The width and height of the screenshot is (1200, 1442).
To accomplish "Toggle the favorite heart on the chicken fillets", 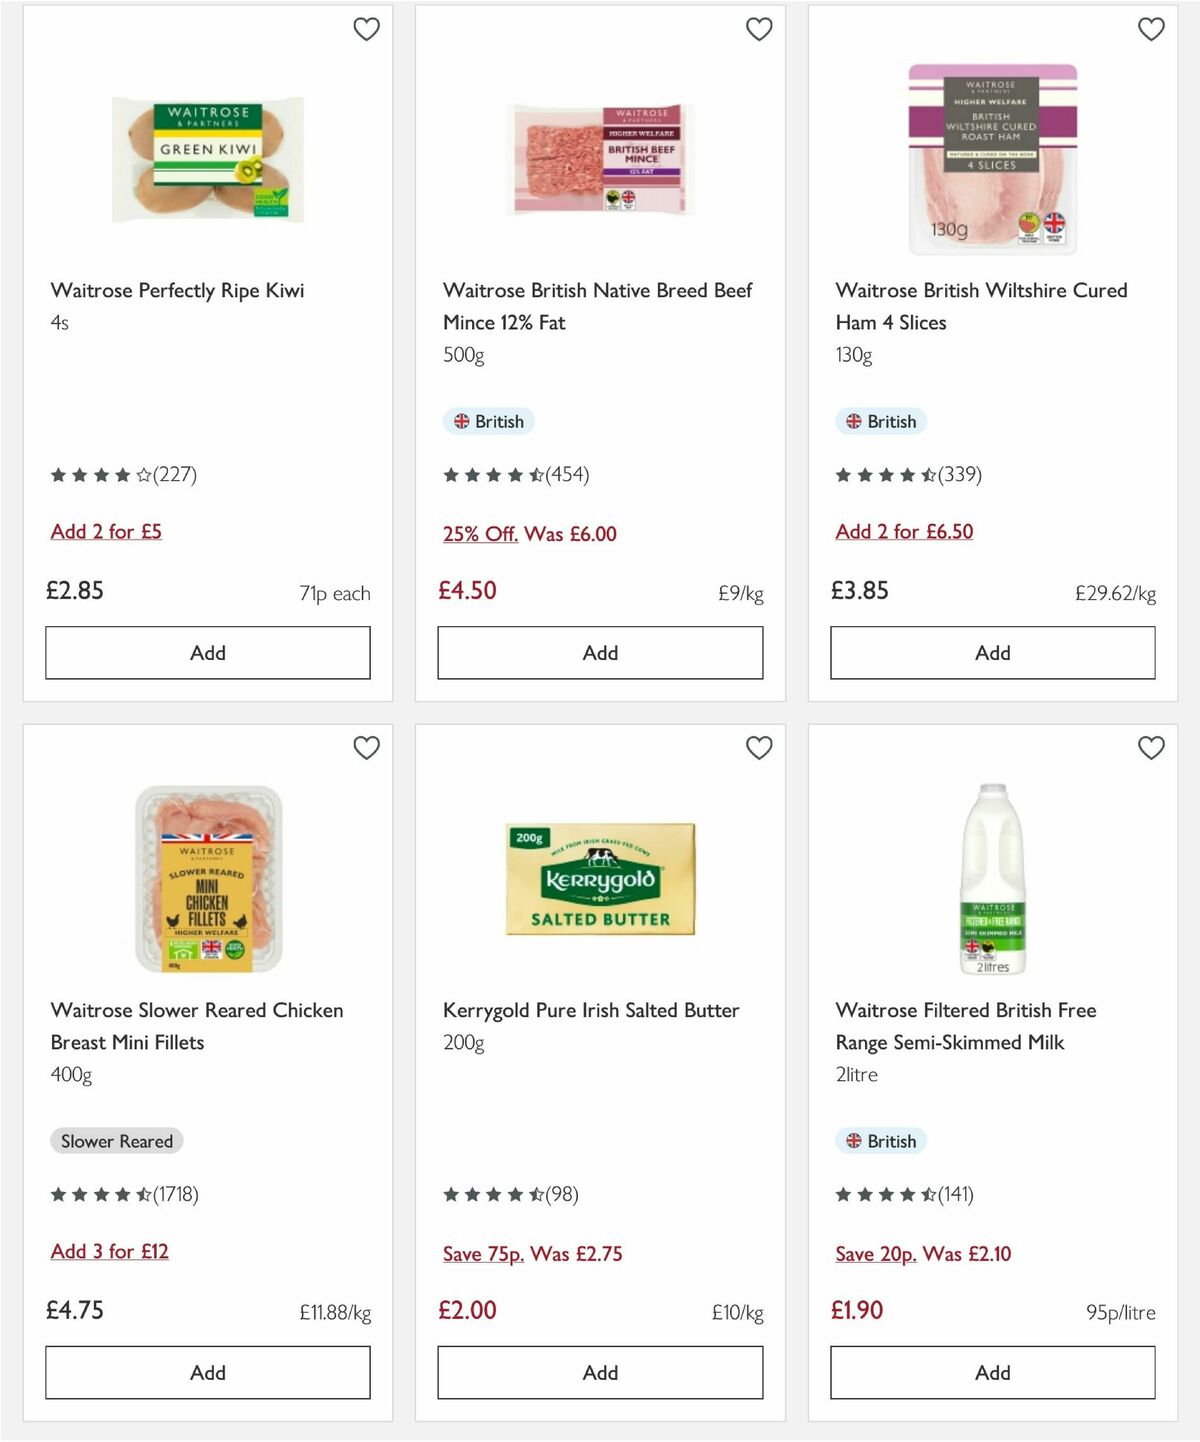I will point(367,747).
